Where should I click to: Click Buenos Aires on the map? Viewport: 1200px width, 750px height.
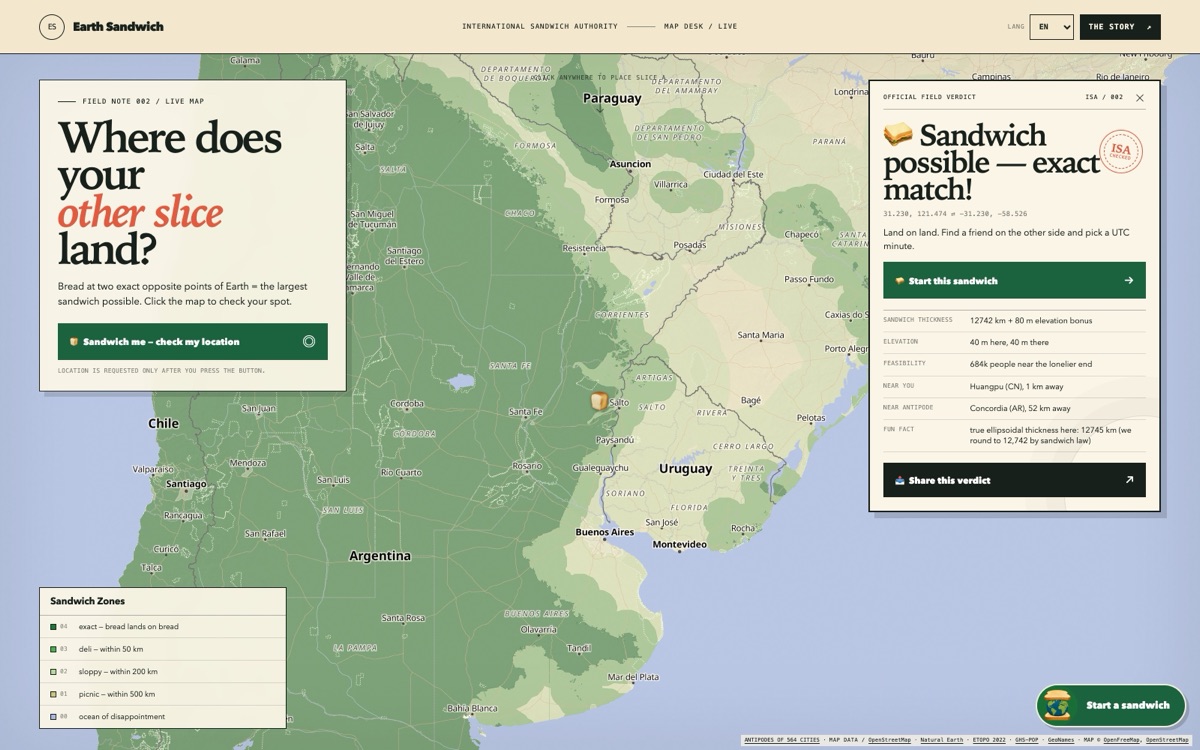[605, 532]
